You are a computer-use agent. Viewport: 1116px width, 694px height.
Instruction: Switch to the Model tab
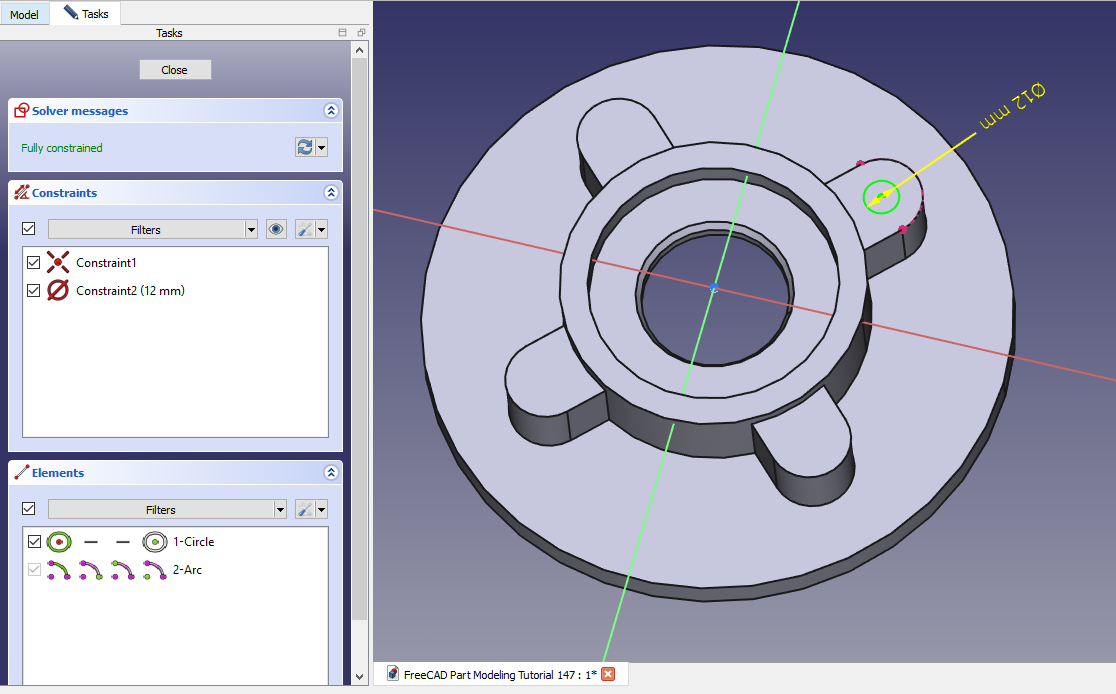[25, 14]
